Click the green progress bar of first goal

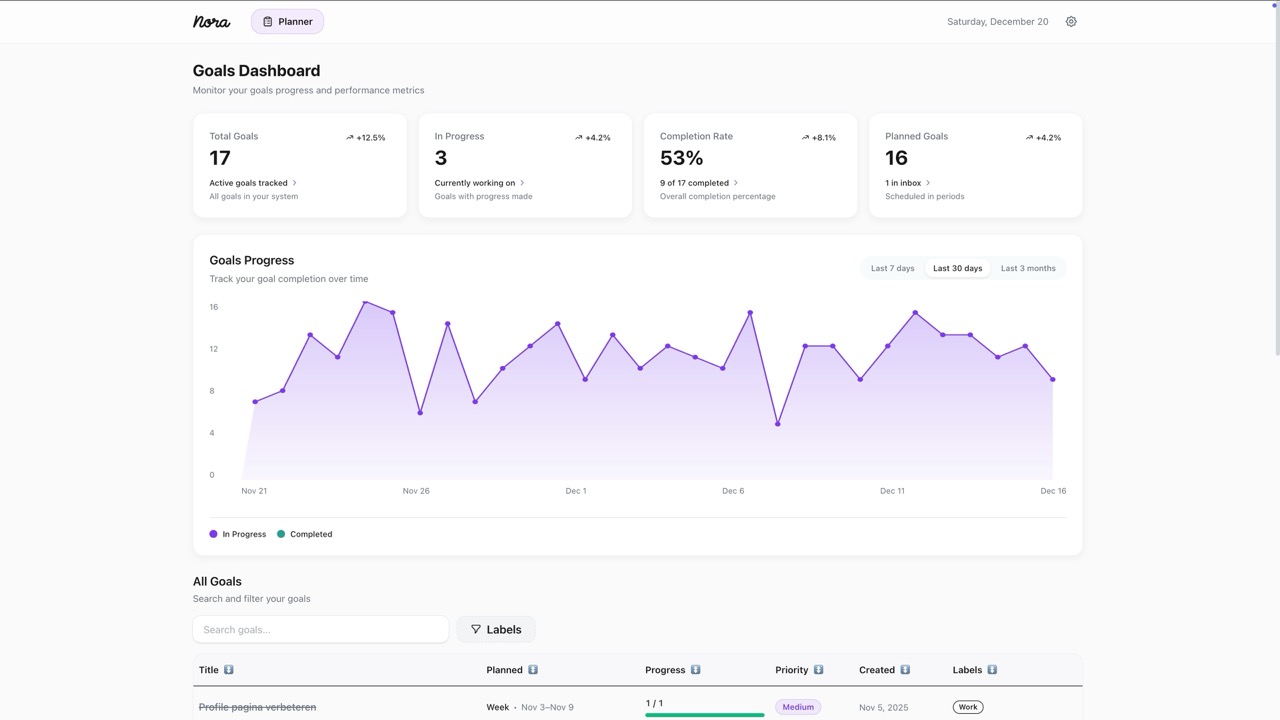pyautogui.click(x=704, y=715)
